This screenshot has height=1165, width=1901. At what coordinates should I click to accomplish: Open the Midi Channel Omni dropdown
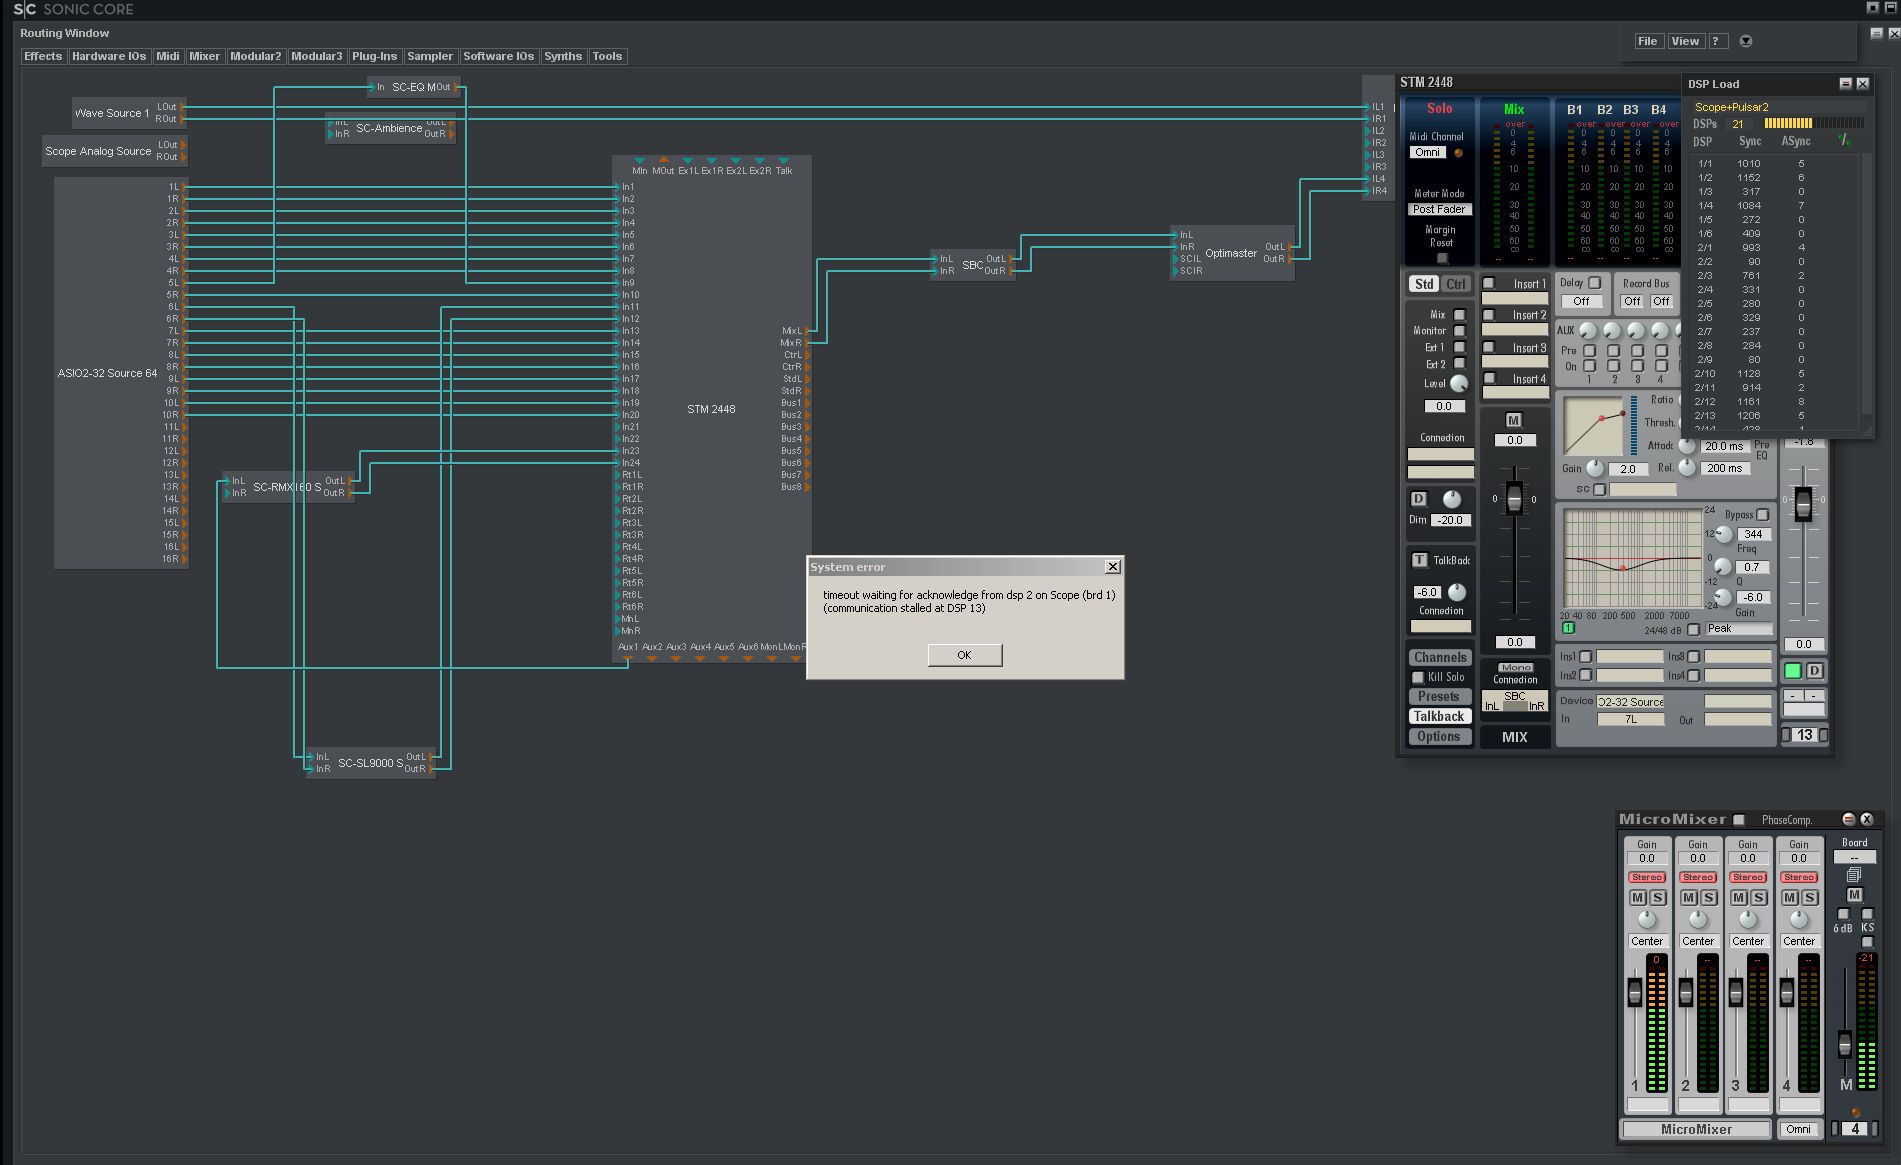point(1428,152)
